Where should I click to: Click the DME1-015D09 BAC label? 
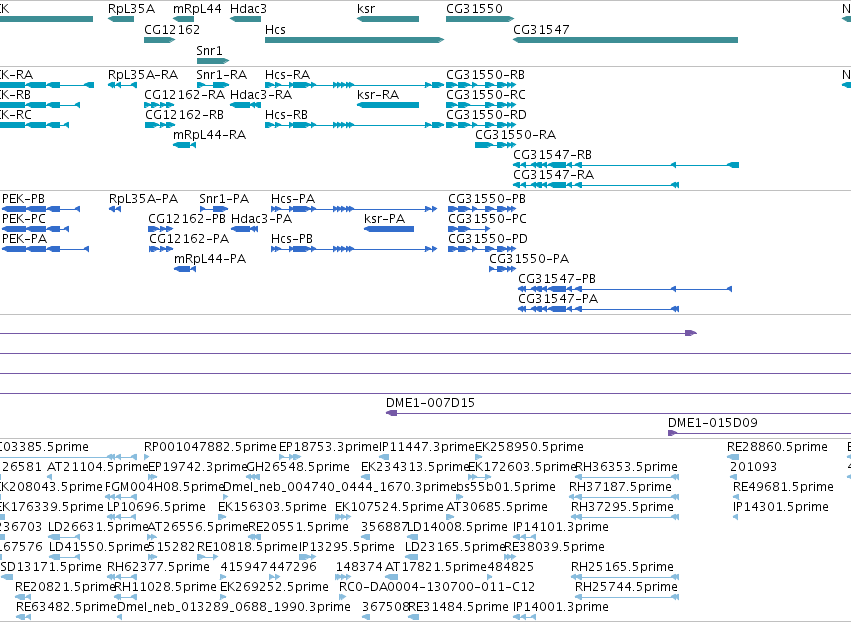pos(713,423)
